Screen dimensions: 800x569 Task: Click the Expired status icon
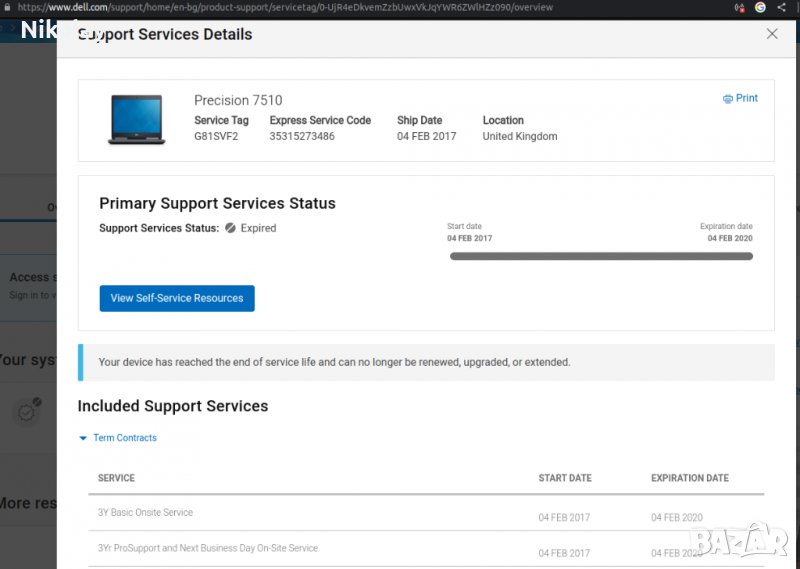(x=230, y=228)
